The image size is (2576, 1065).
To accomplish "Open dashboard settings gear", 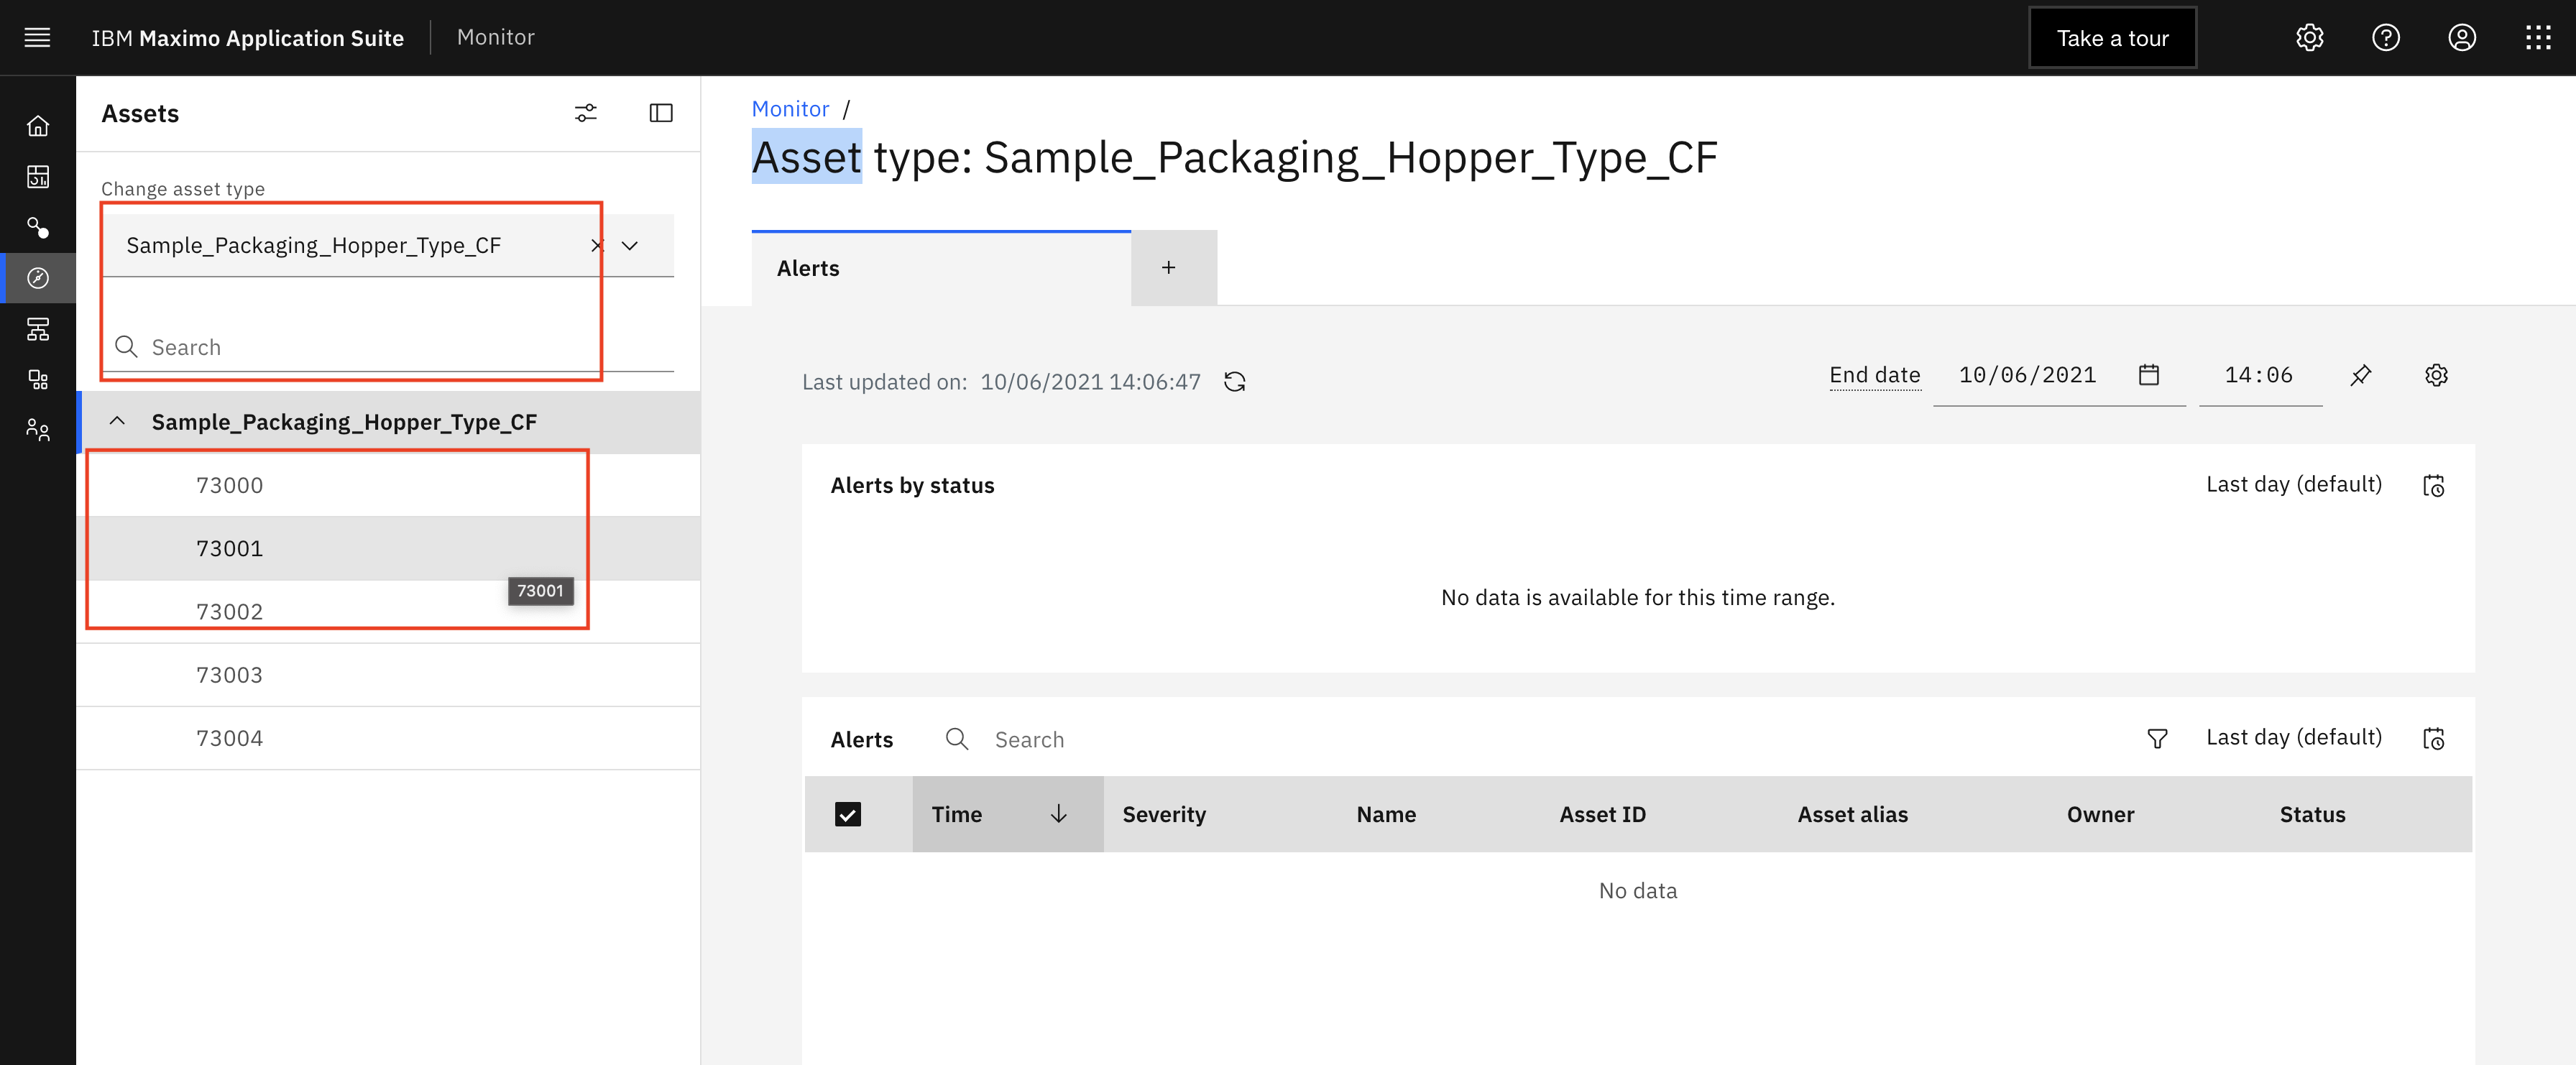I will 2436,375.
